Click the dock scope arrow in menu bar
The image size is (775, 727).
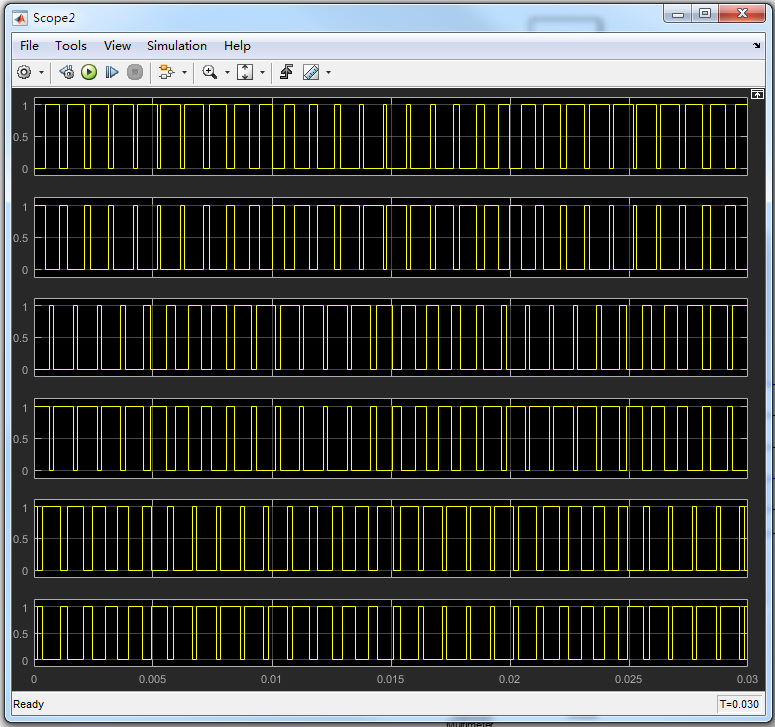(757, 45)
